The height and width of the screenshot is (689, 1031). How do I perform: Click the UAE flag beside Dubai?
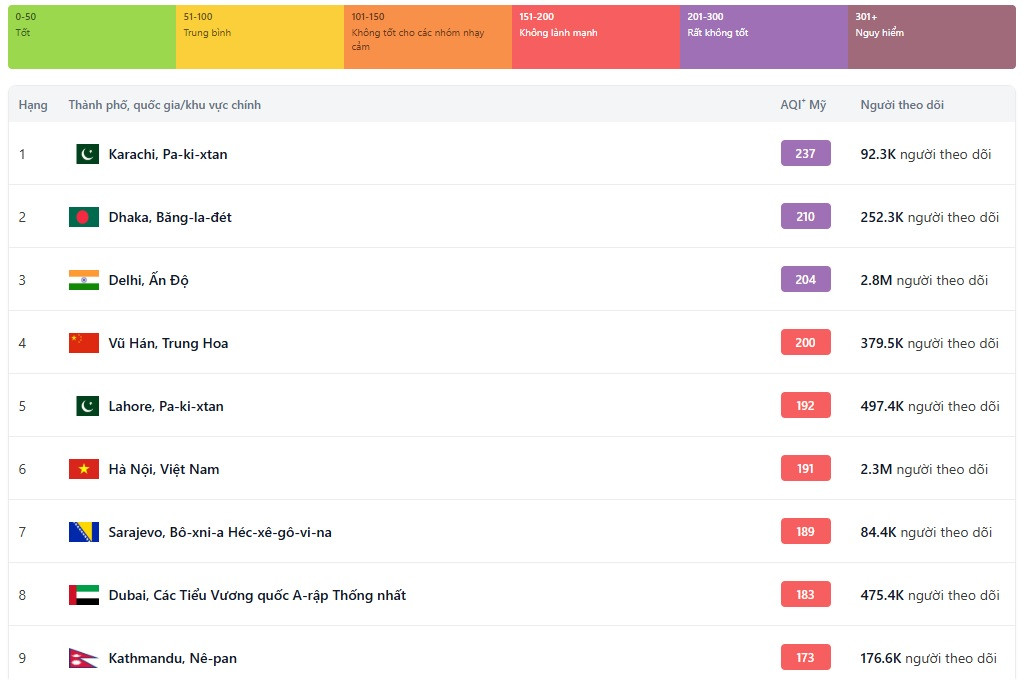pyautogui.click(x=84, y=595)
